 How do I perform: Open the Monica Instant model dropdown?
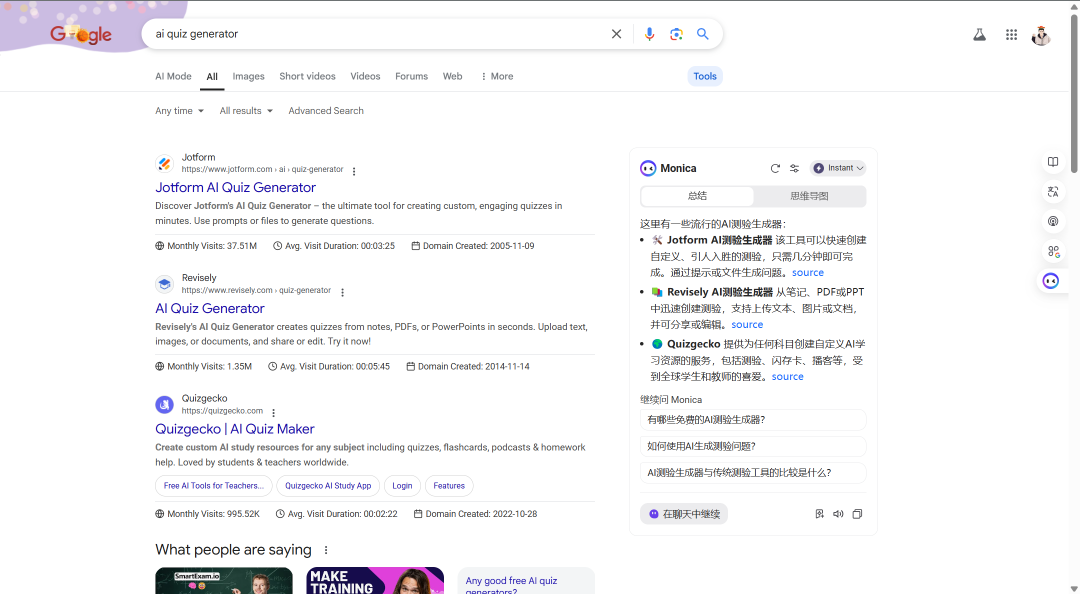pyautogui.click(x=838, y=168)
